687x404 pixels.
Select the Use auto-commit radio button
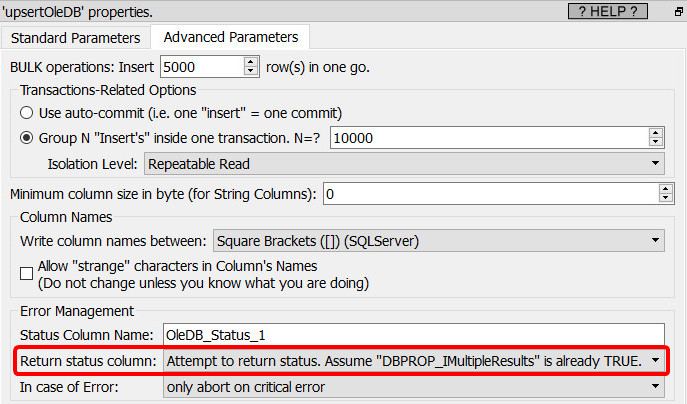point(26,113)
